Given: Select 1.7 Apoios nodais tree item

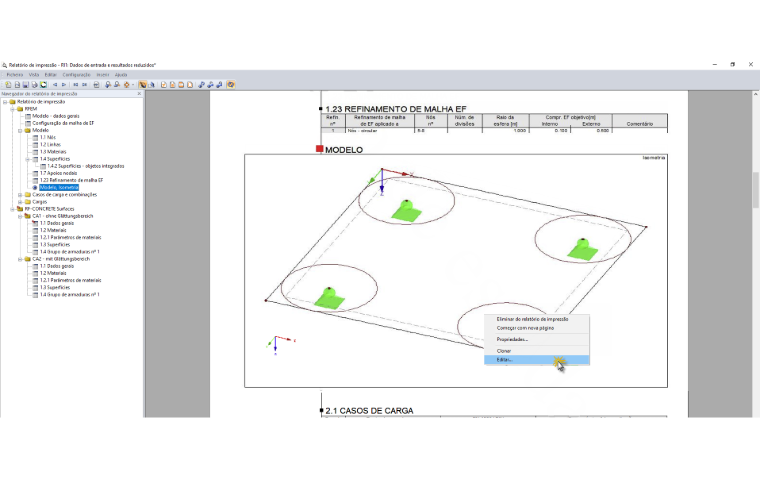Looking at the screenshot, I should click(x=59, y=173).
